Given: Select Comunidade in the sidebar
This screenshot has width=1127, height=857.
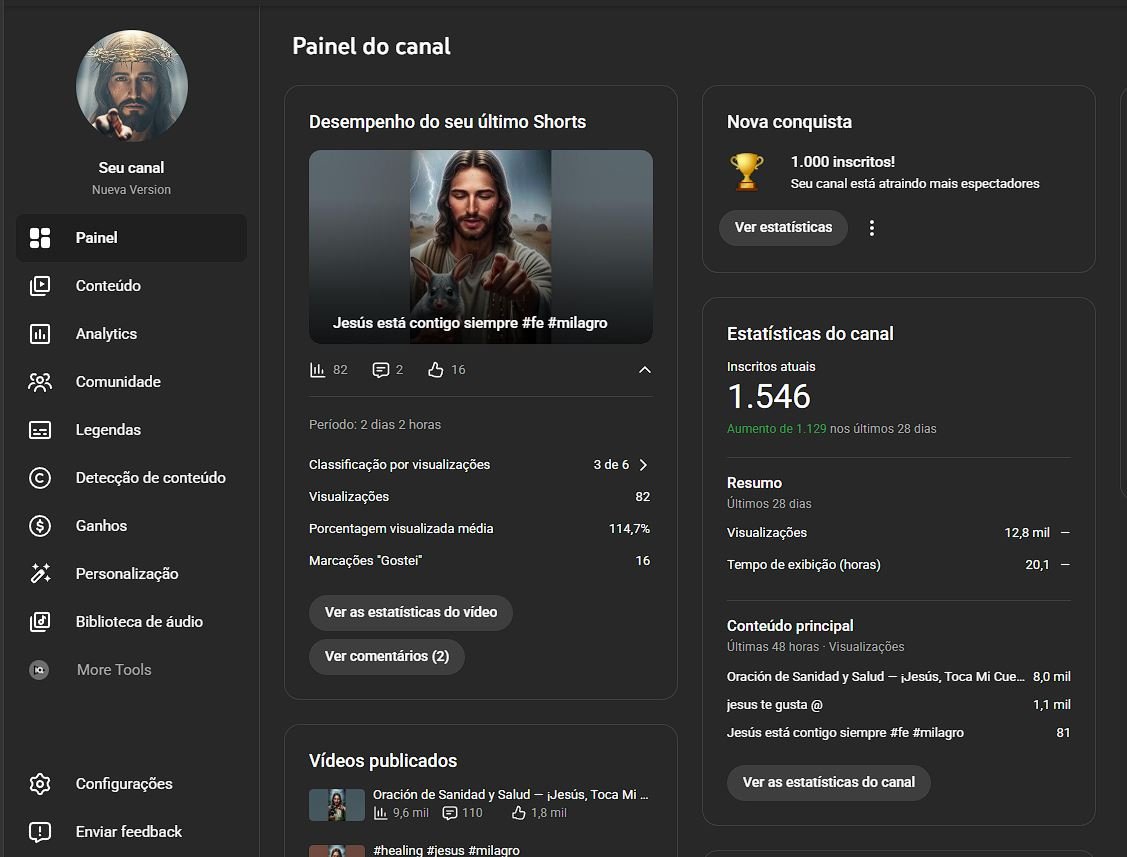Looking at the screenshot, I should click(x=132, y=382).
